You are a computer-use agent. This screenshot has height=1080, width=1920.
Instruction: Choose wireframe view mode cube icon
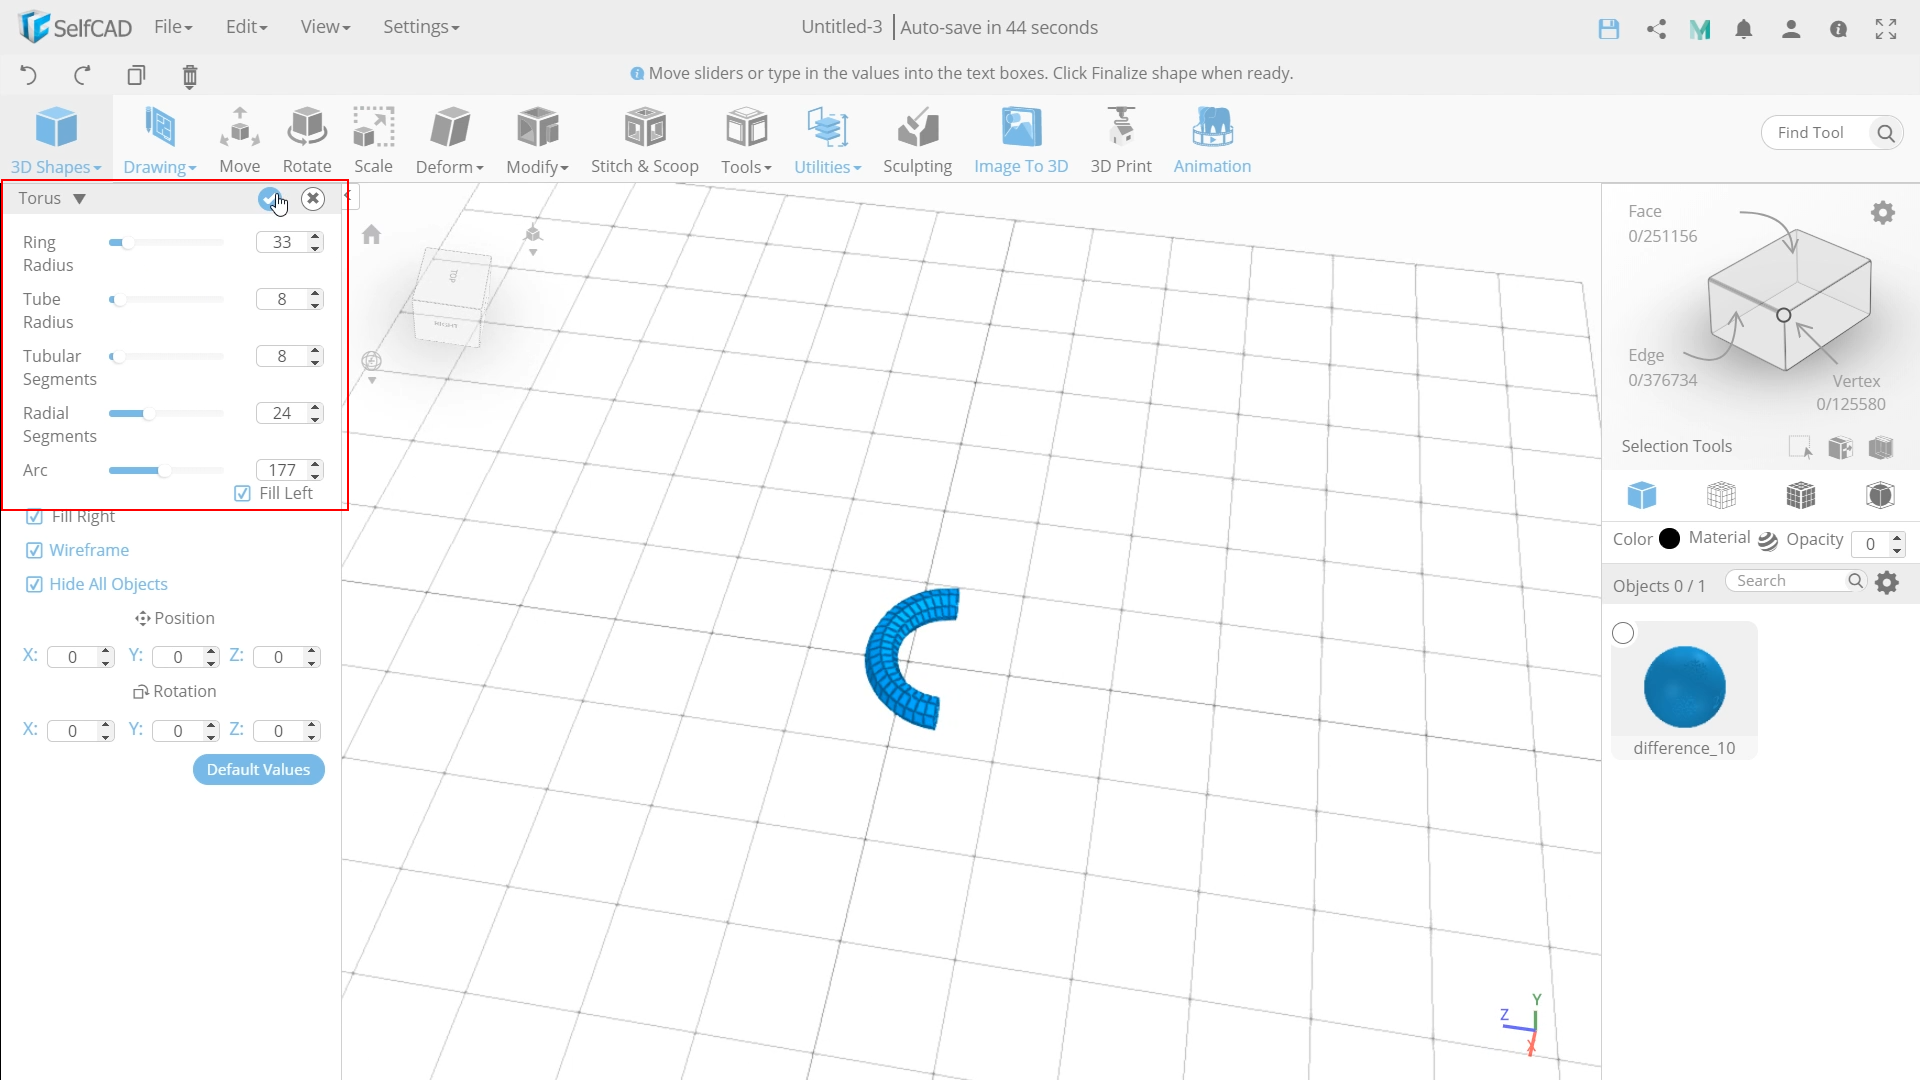point(1721,495)
